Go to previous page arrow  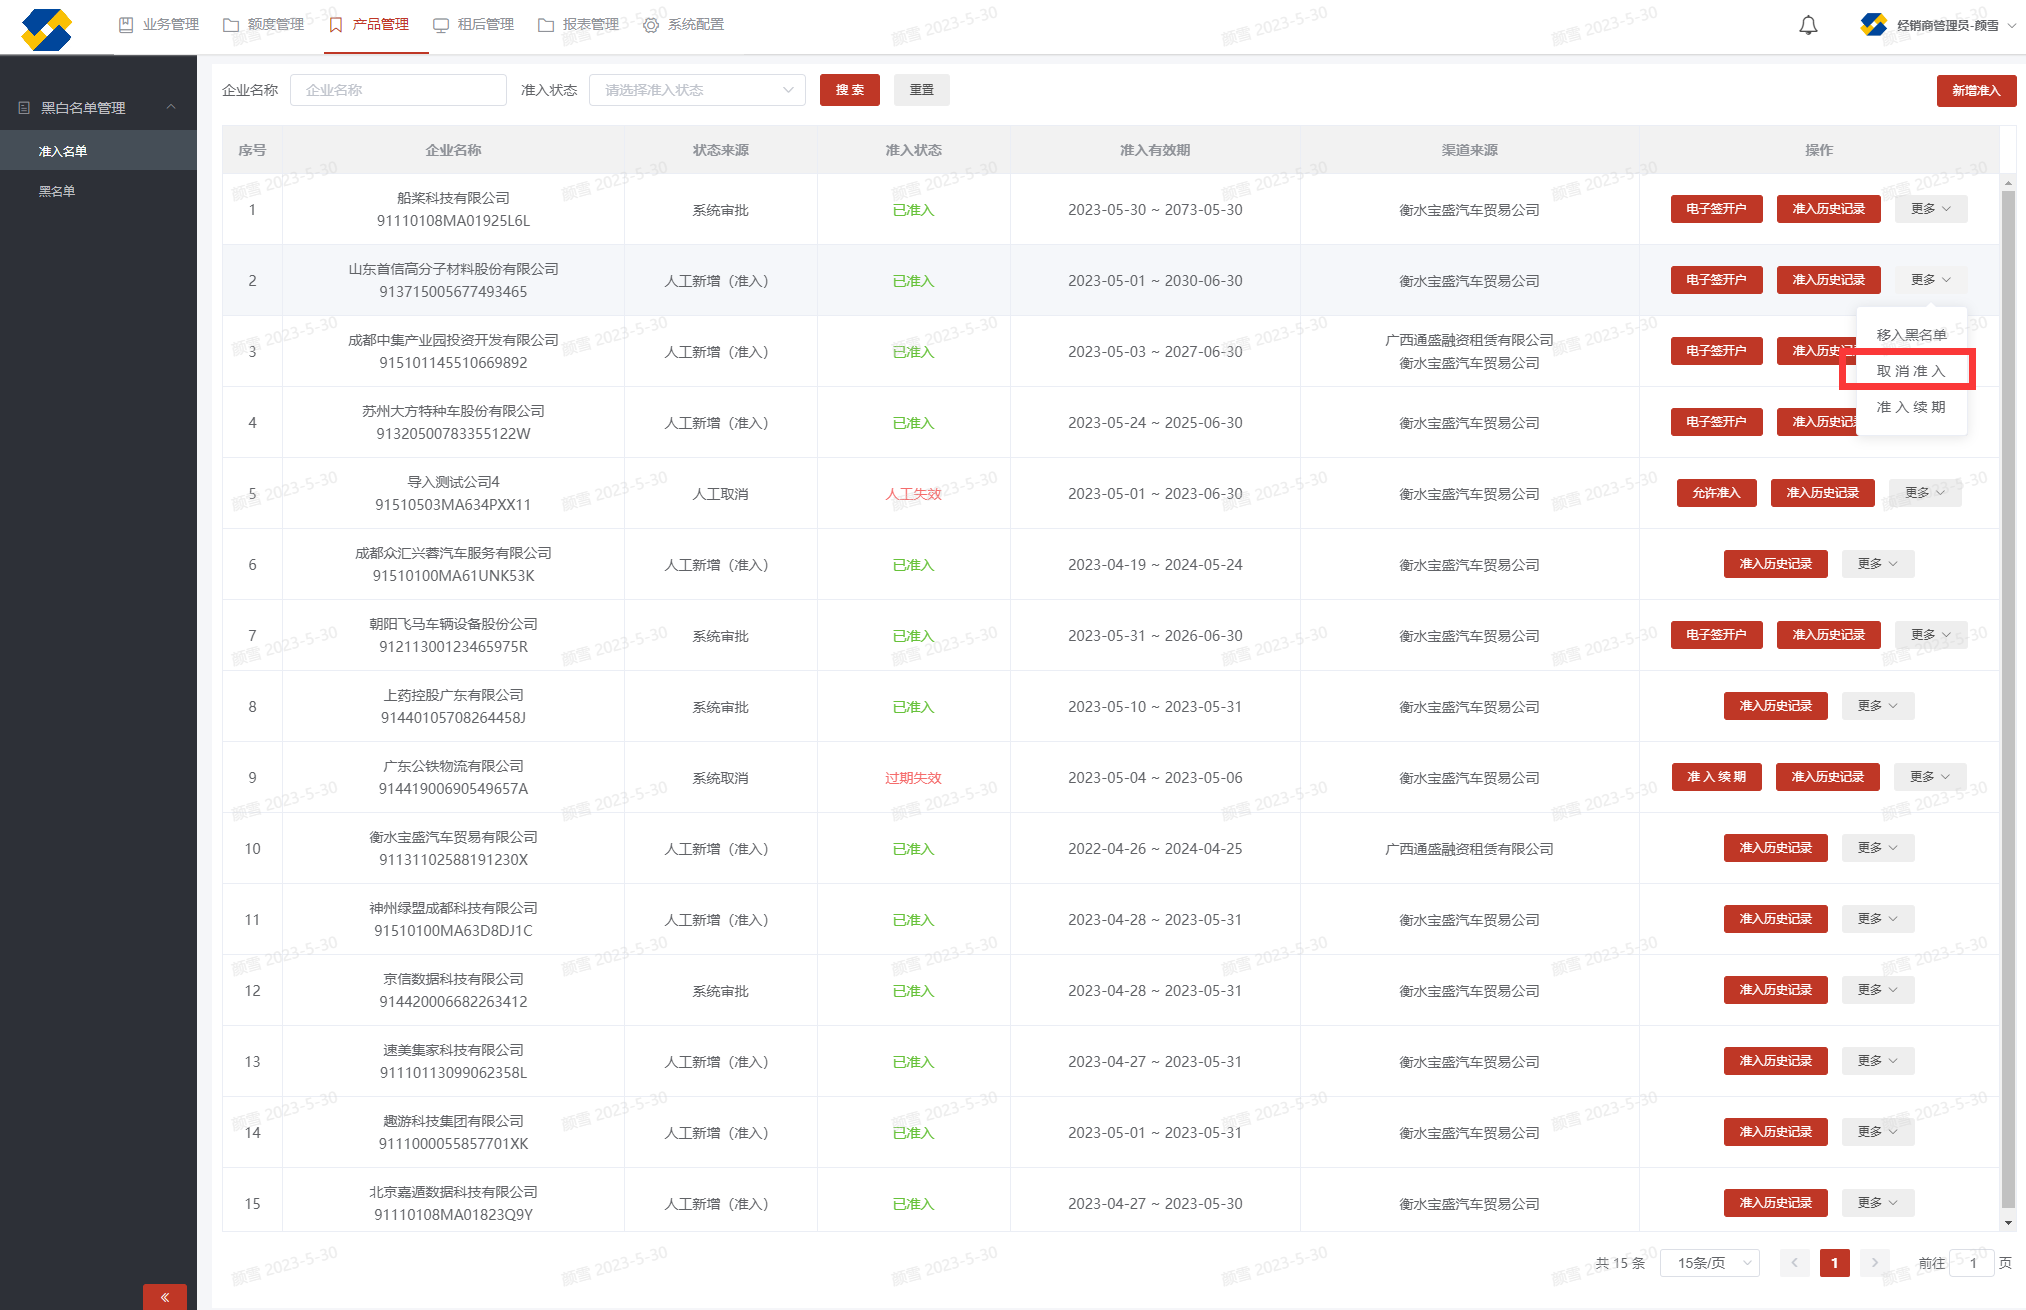pyautogui.click(x=1794, y=1263)
